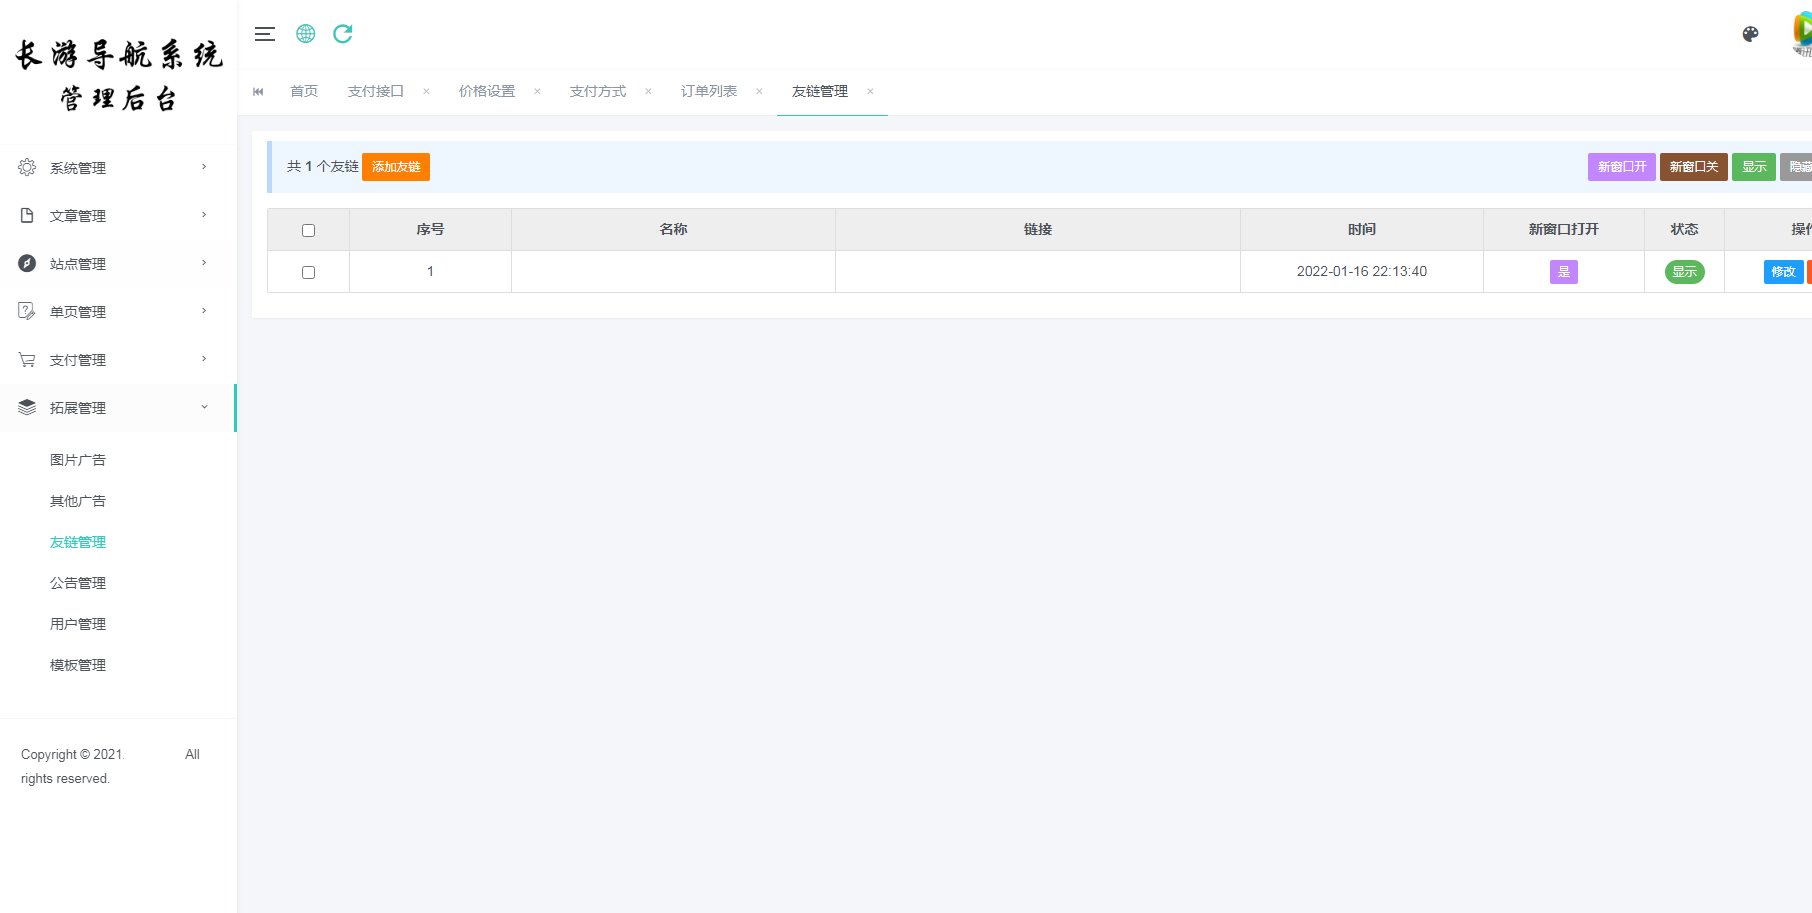The image size is (1812, 913).
Task: Close the 支付接口 tab
Action: click(x=426, y=91)
